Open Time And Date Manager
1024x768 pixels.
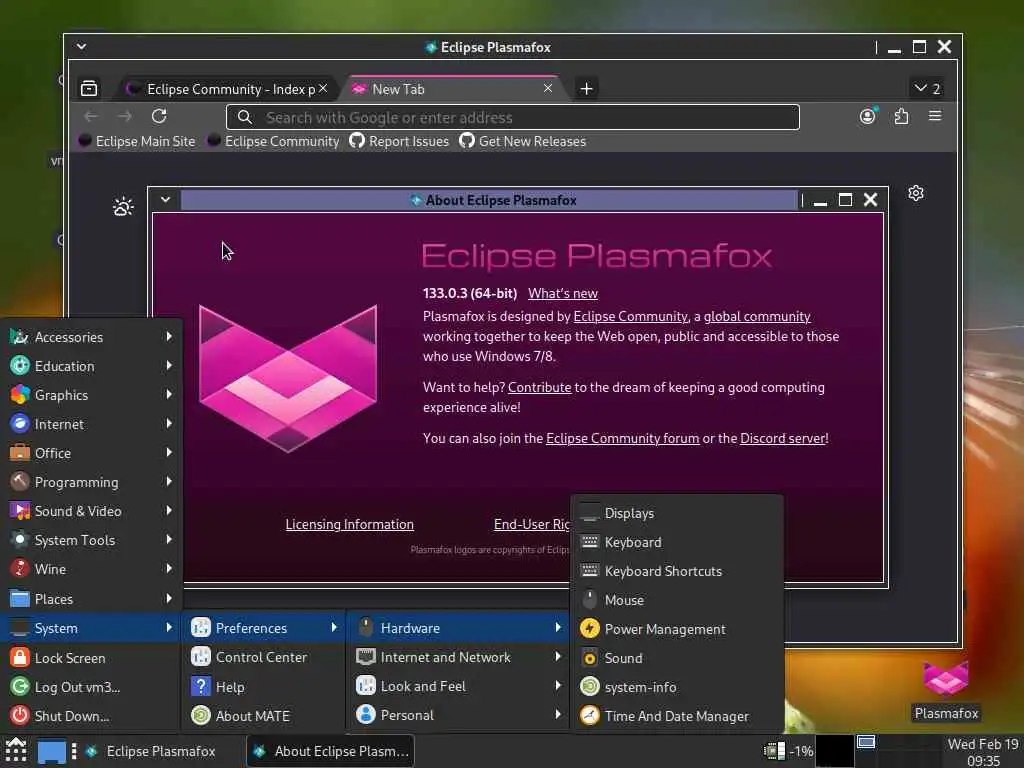(x=677, y=716)
